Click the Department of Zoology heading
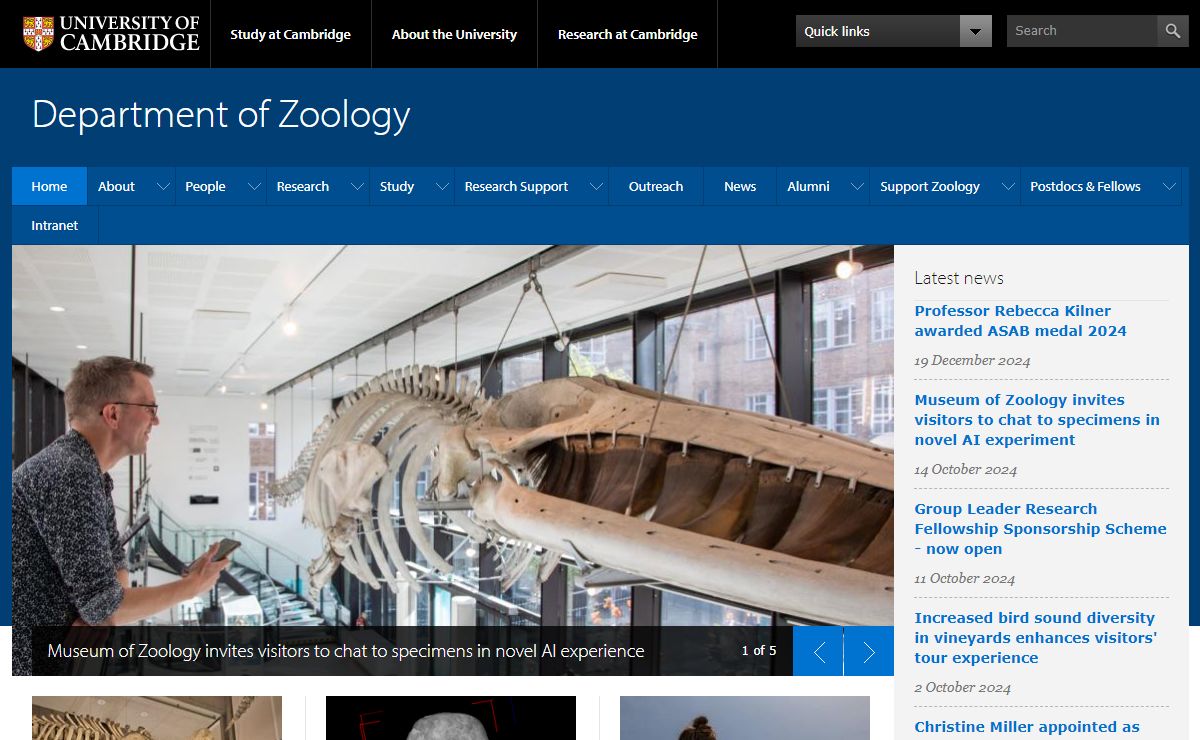Image resolution: width=1200 pixels, height=740 pixels. pyautogui.click(x=221, y=115)
